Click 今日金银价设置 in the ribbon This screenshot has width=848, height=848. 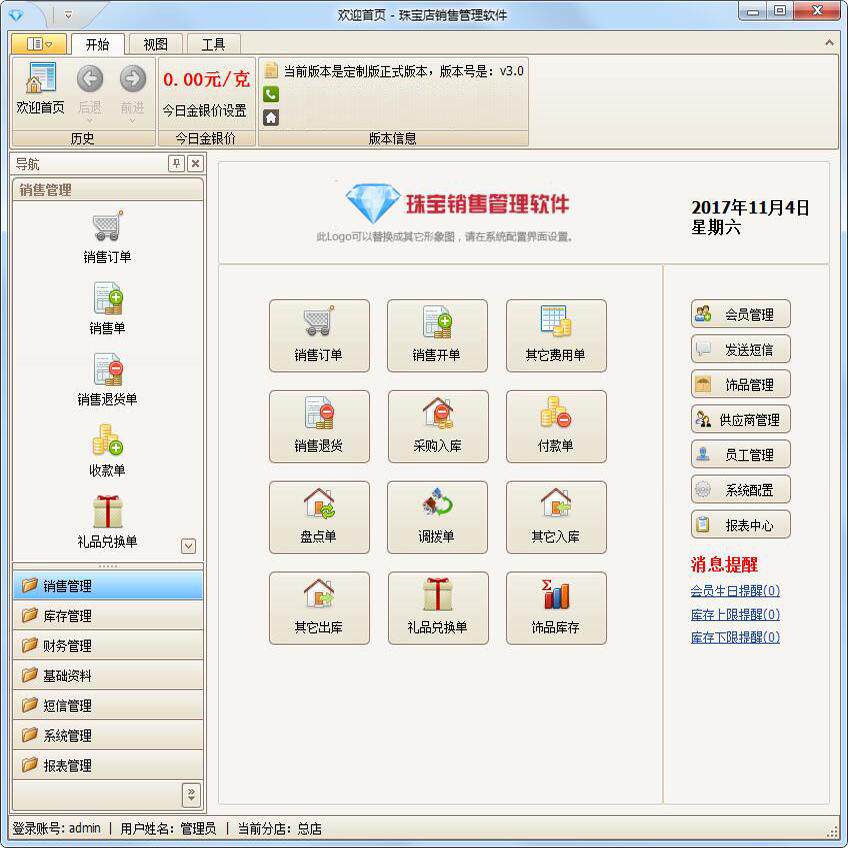click(x=204, y=110)
